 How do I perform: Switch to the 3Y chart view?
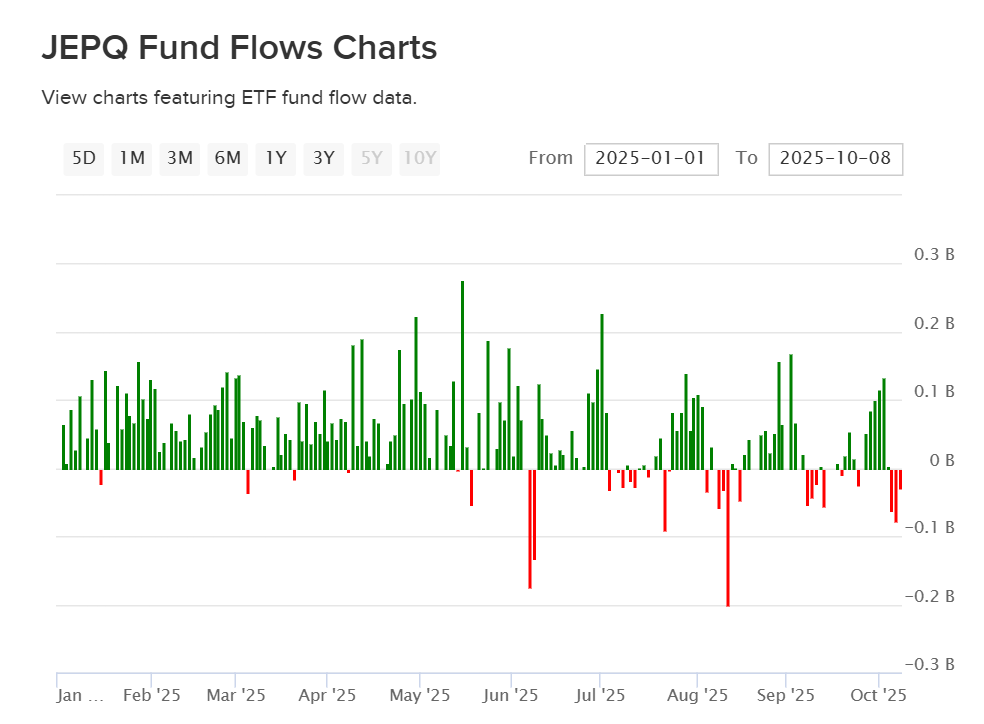point(323,158)
